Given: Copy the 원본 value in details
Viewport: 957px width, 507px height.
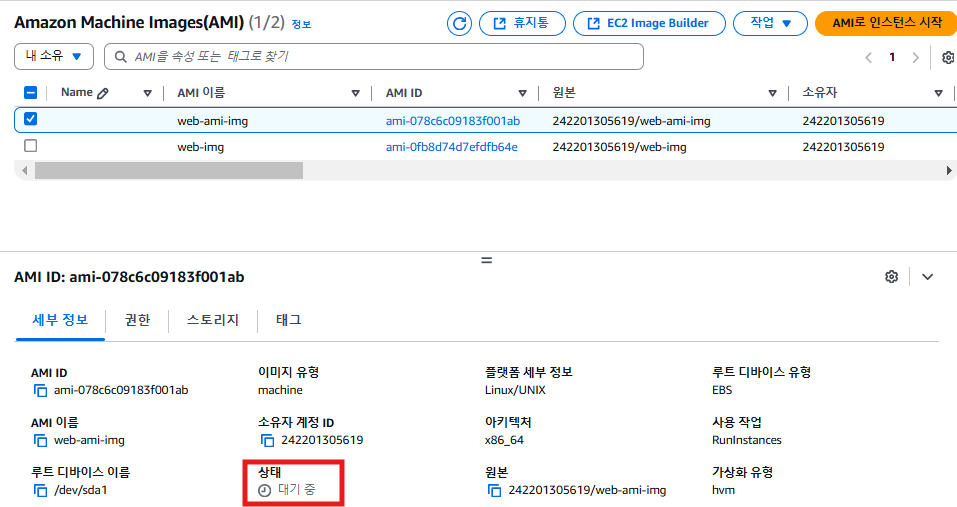Looking at the screenshot, I should [494, 491].
